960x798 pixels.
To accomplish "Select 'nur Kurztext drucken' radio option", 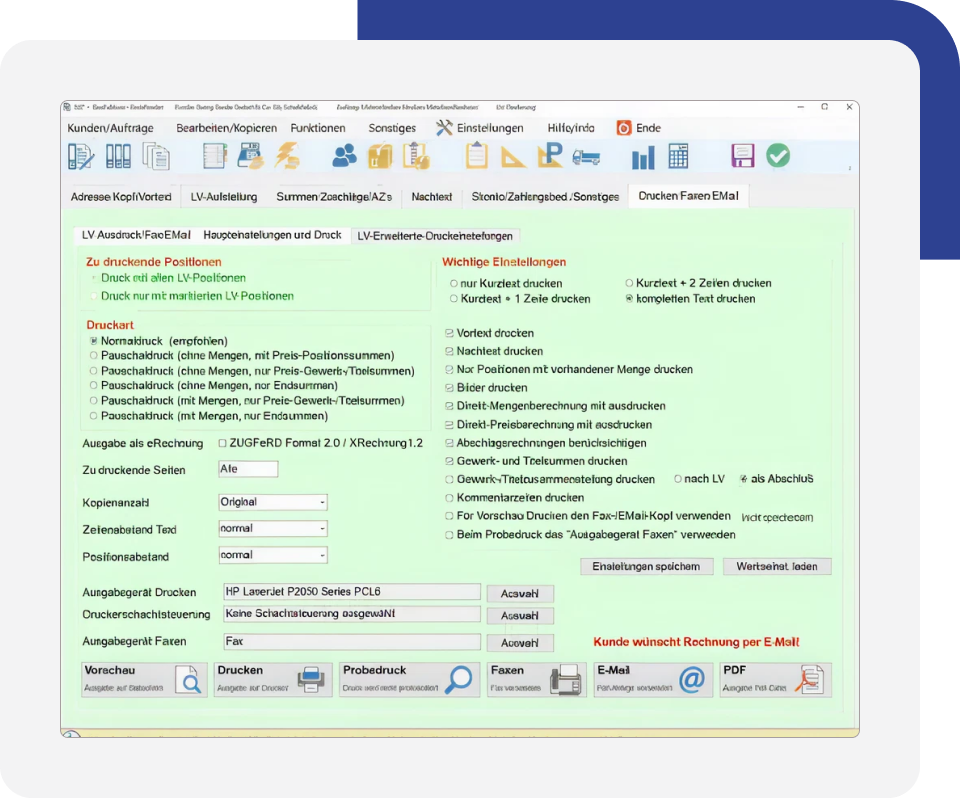I will point(454,283).
